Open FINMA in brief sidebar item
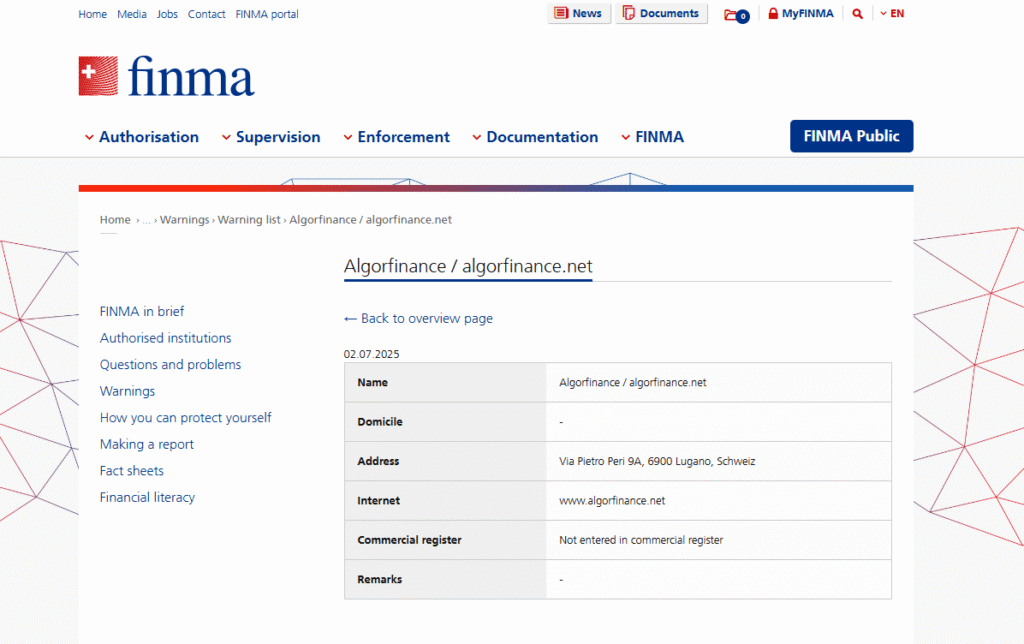Screen dimensions: 1024x644 [x=142, y=312]
